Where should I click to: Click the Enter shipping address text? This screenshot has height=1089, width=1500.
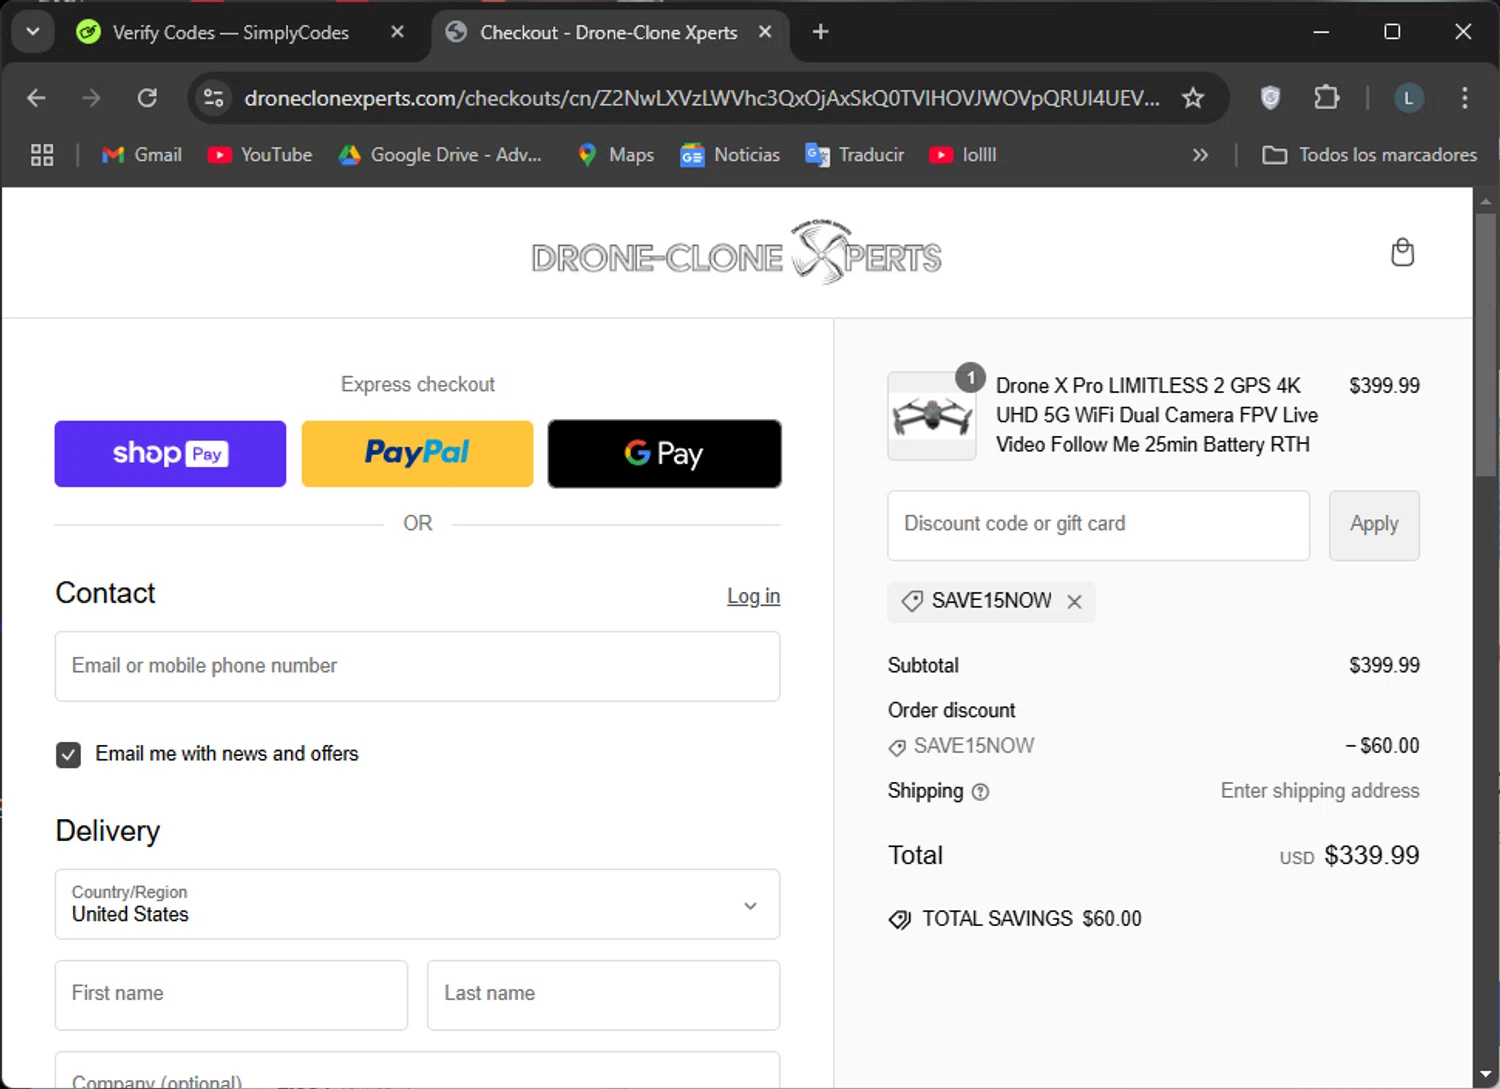1319,791
